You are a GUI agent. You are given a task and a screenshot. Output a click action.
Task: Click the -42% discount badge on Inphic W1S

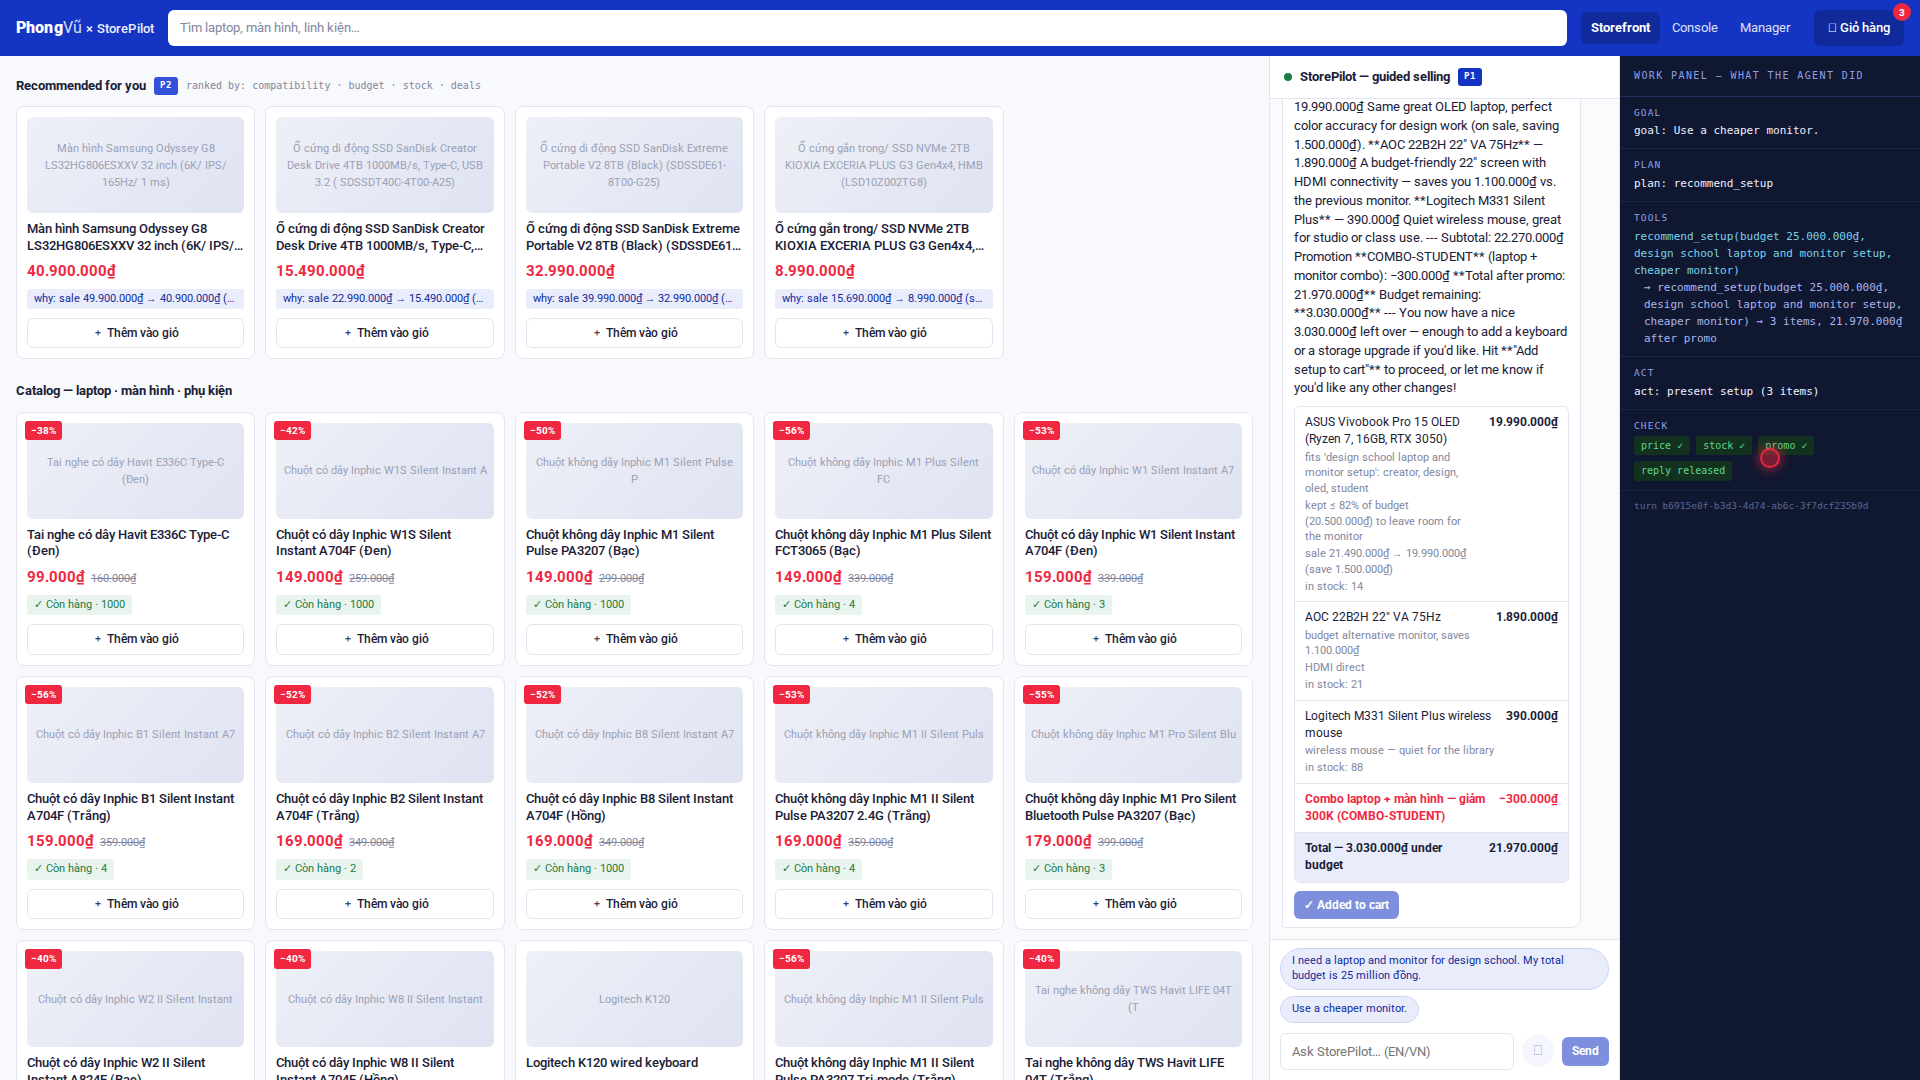tap(293, 431)
